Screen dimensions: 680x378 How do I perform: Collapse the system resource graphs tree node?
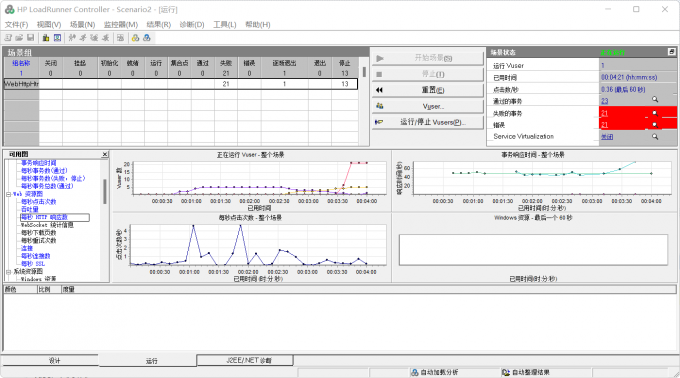tap(8, 271)
